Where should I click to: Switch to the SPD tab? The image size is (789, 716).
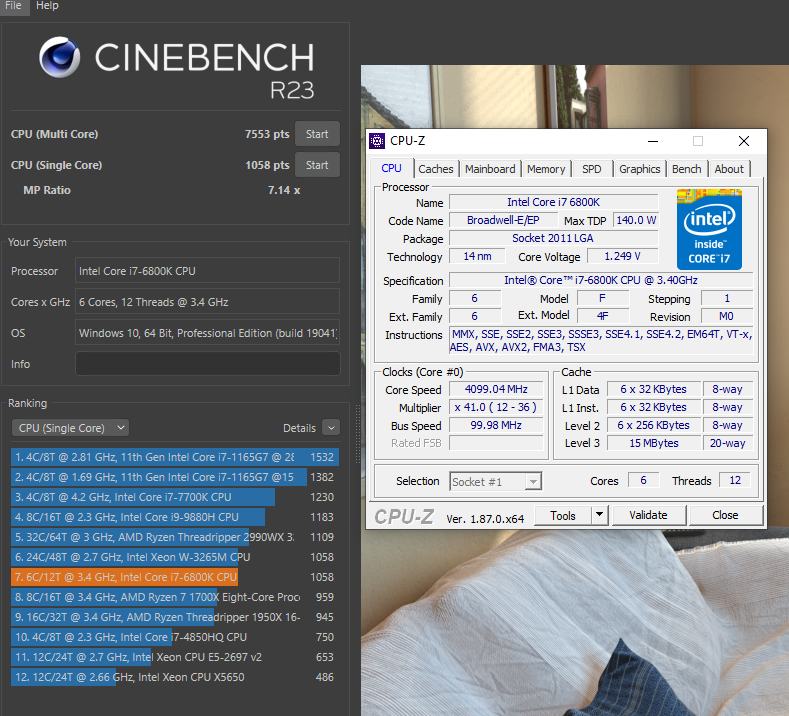coord(592,169)
